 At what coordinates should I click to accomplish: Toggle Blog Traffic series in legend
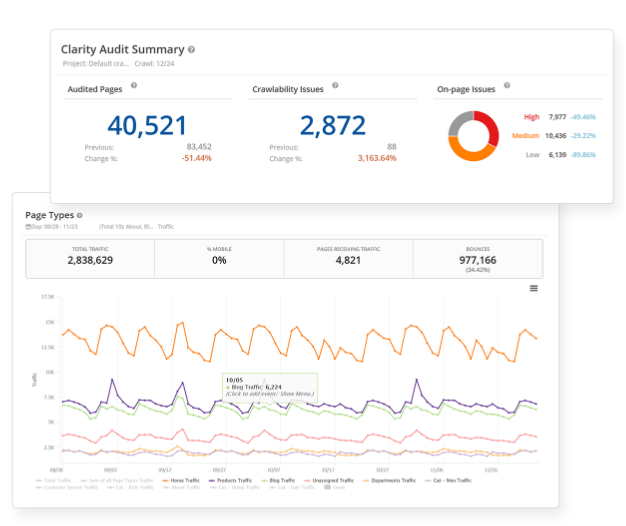click(x=278, y=481)
